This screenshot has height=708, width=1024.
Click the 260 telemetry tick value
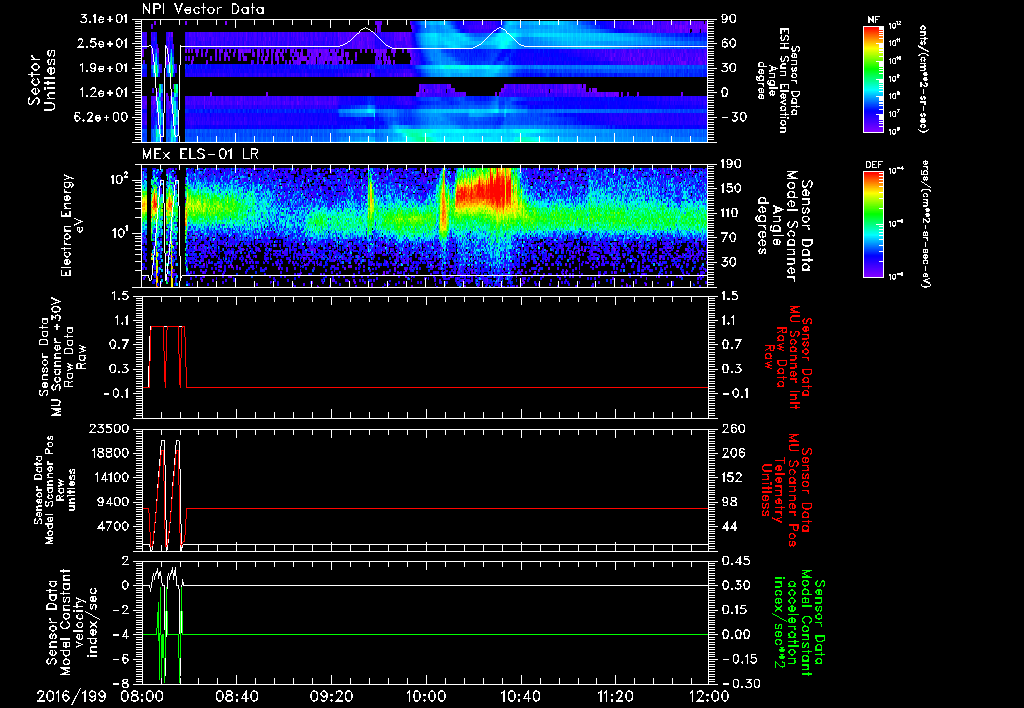click(x=733, y=429)
